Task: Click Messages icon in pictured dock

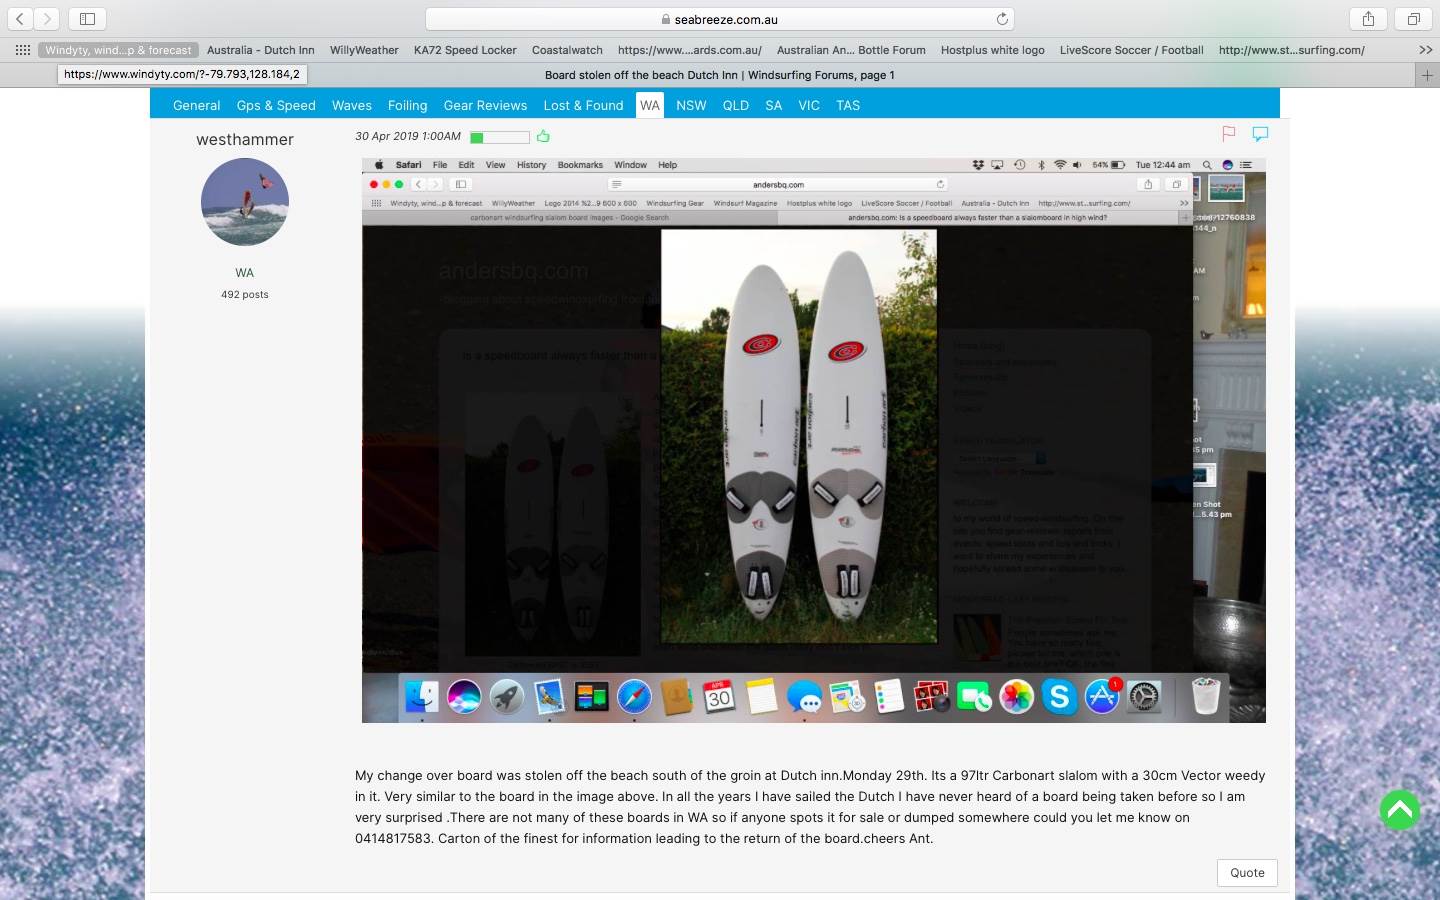Action: (x=804, y=697)
